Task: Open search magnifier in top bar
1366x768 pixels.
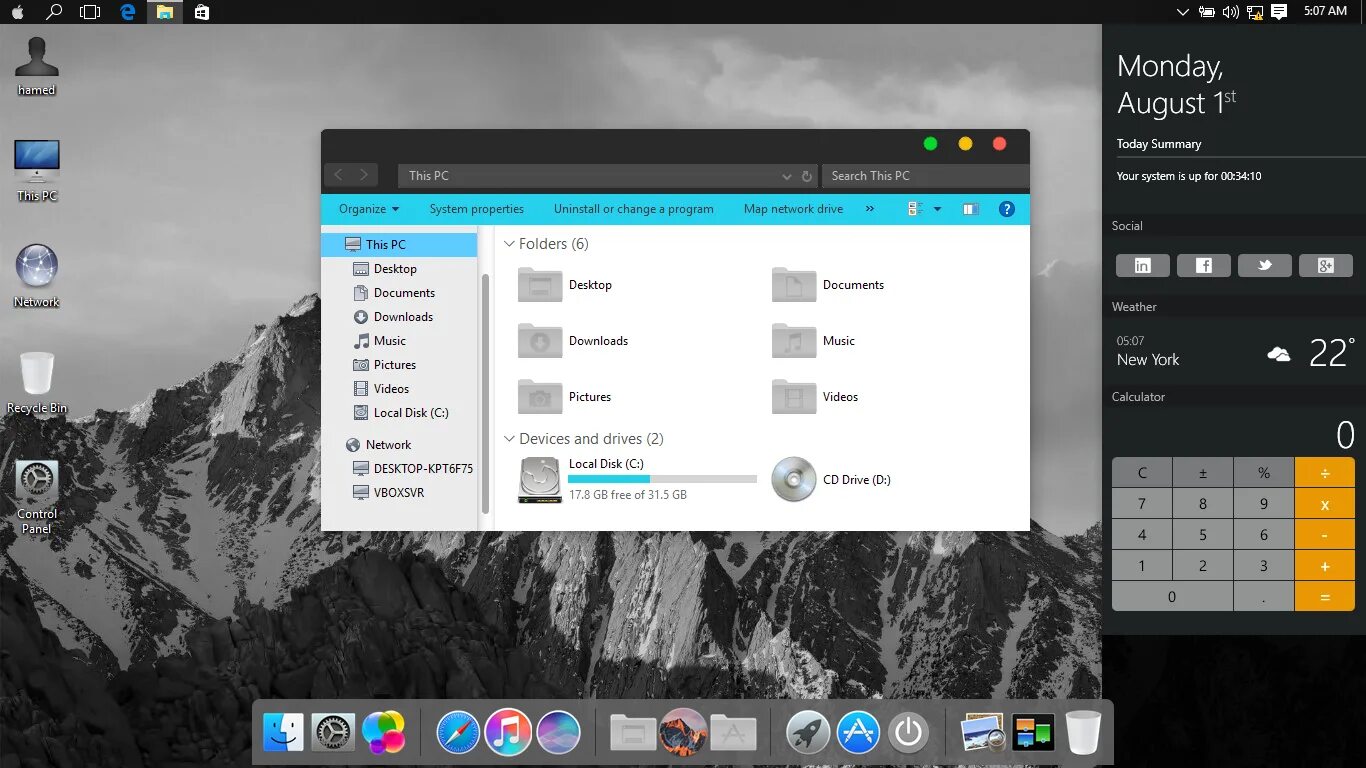Action: 54,12
